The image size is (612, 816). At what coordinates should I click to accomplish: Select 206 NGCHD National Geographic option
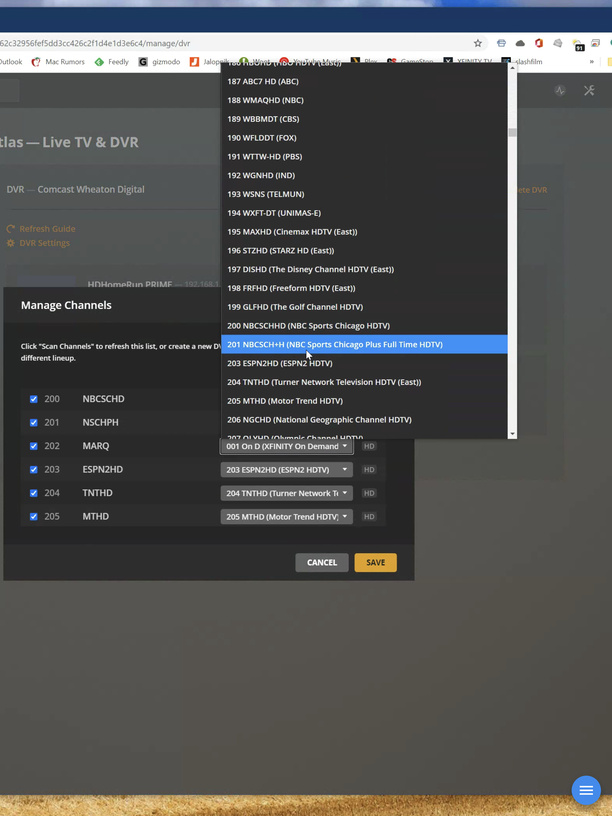click(364, 419)
